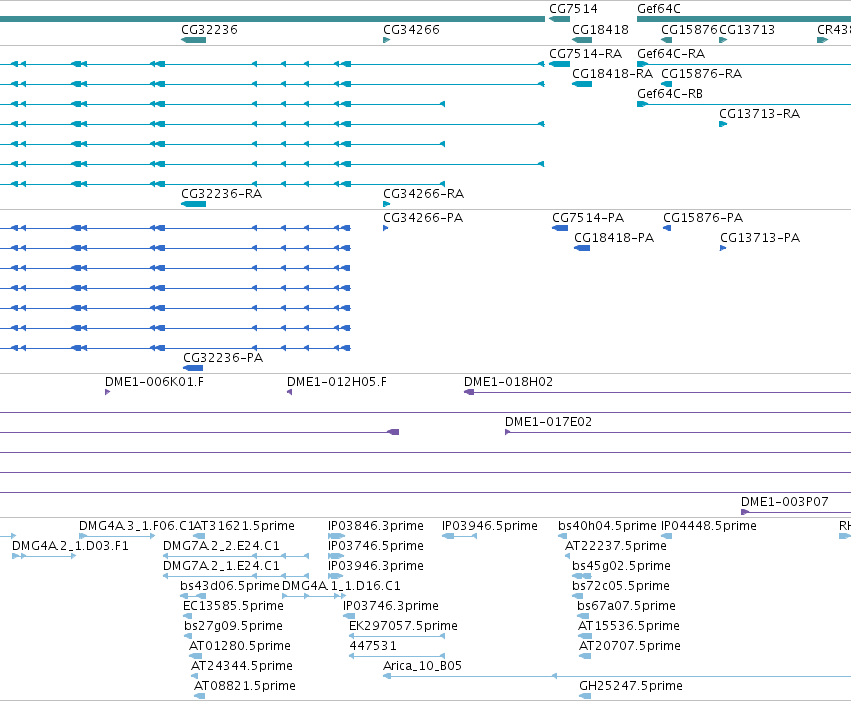The height and width of the screenshot is (701, 851).
Task: Open the CG34266-PA coding feature
Action: (385, 228)
